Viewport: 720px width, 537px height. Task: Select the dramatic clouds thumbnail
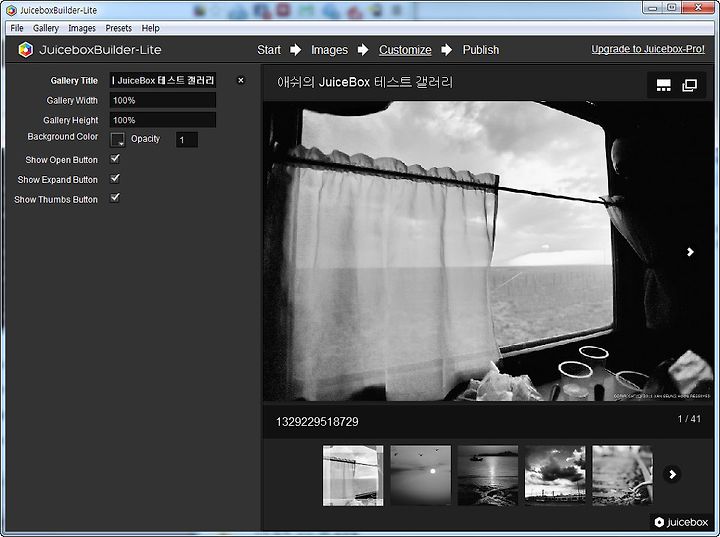pyautogui.click(x=555, y=475)
